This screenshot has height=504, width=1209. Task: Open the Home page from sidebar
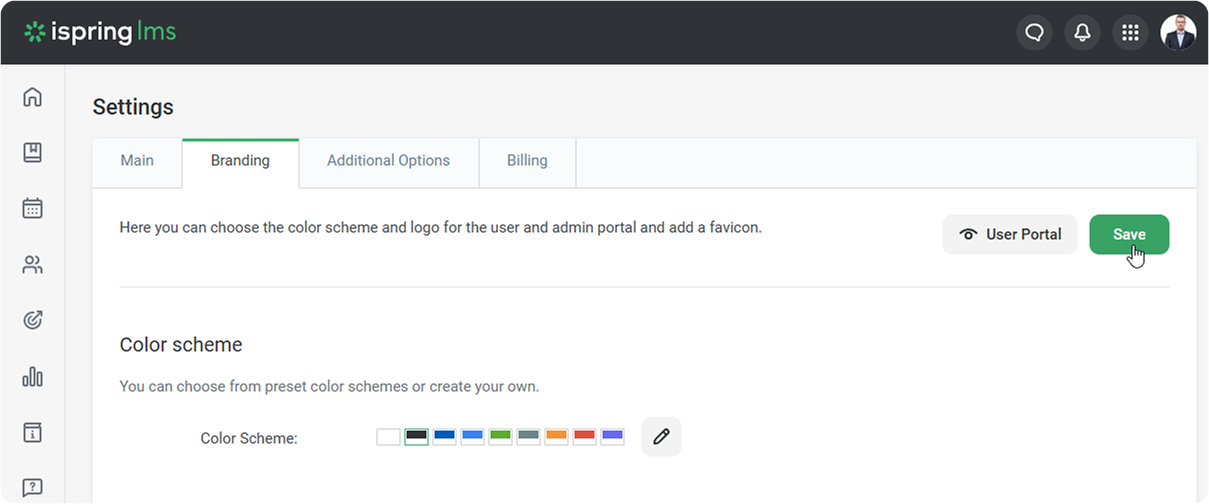click(32, 97)
